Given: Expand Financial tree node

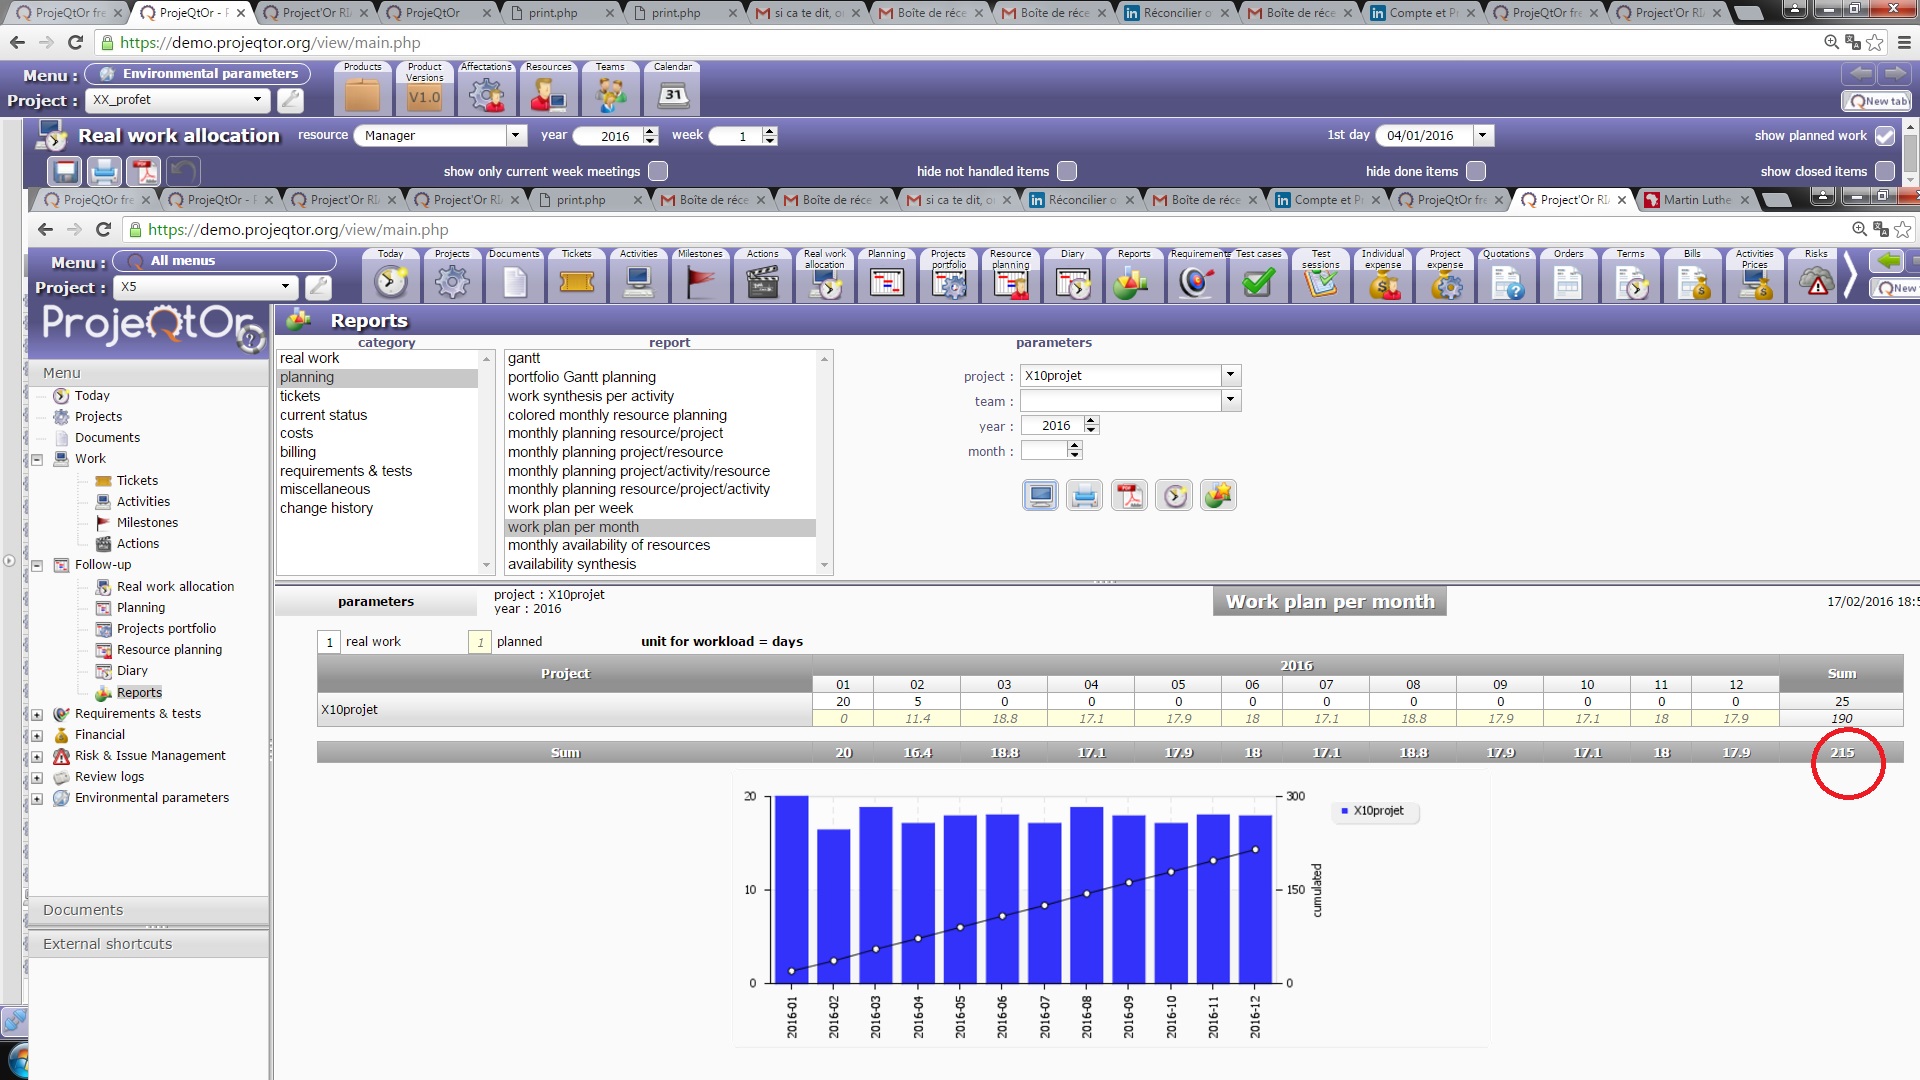Looking at the screenshot, I should (x=37, y=735).
